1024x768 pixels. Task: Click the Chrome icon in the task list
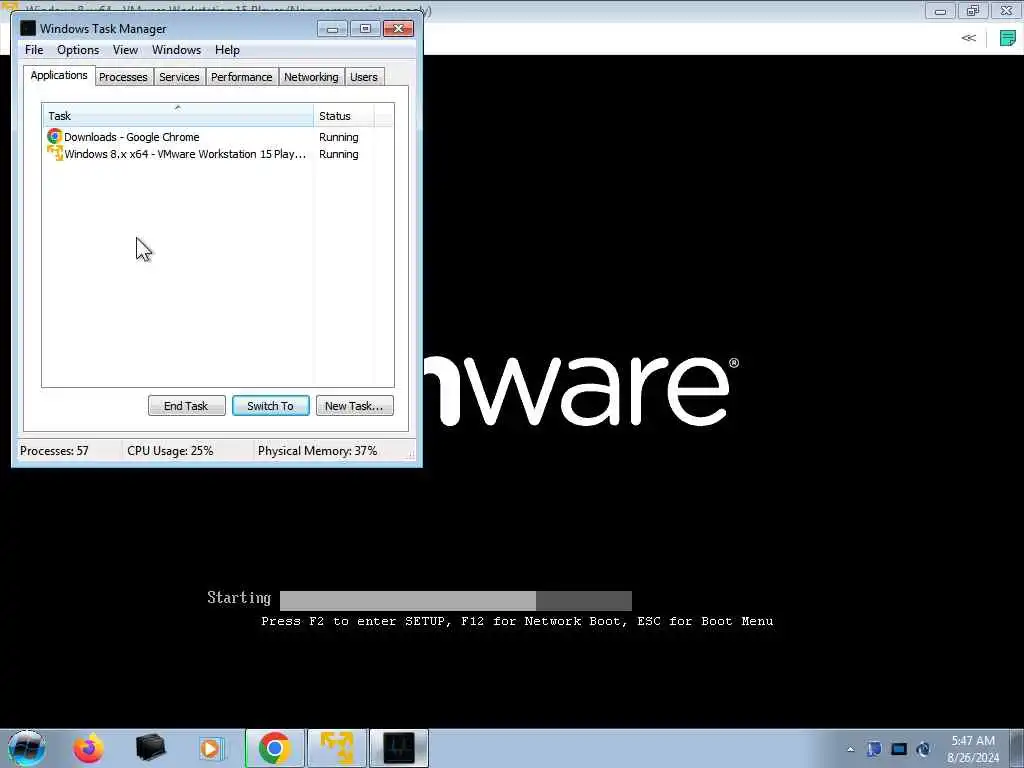54,136
